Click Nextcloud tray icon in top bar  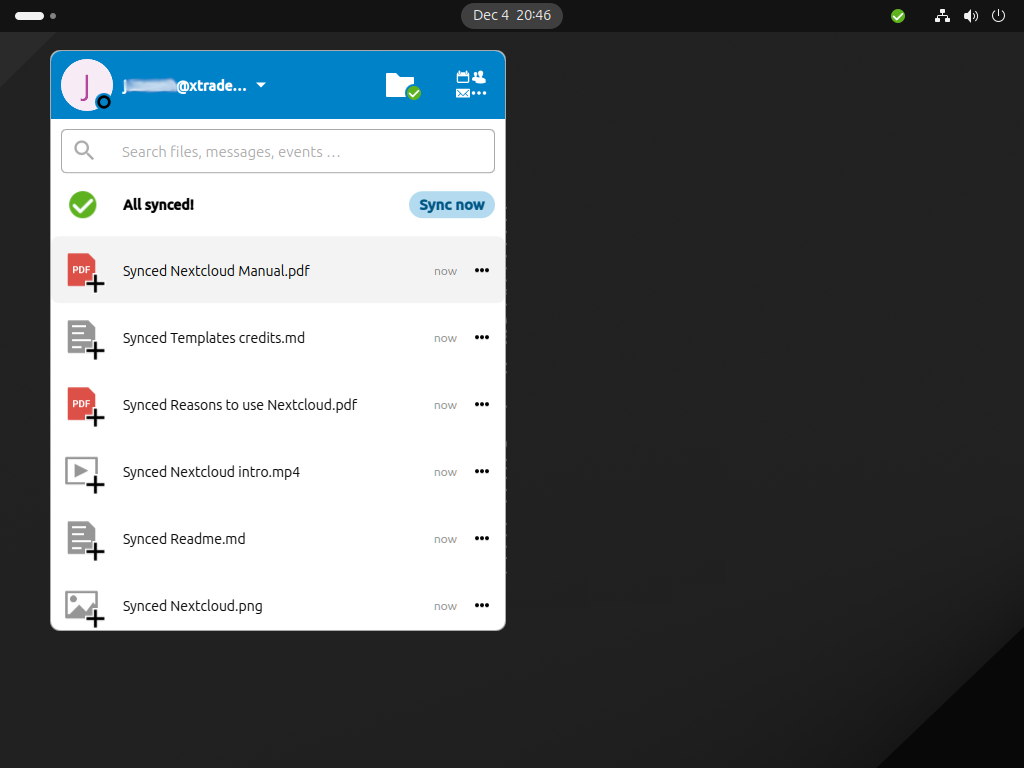coord(898,16)
